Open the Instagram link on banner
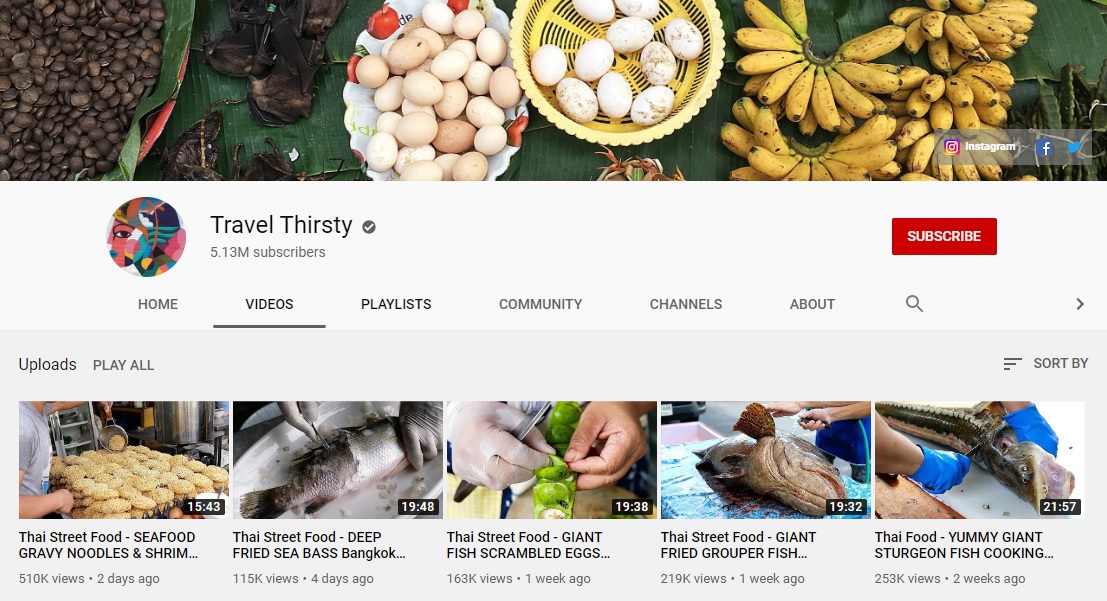The height and width of the screenshot is (601, 1107). pos(980,147)
